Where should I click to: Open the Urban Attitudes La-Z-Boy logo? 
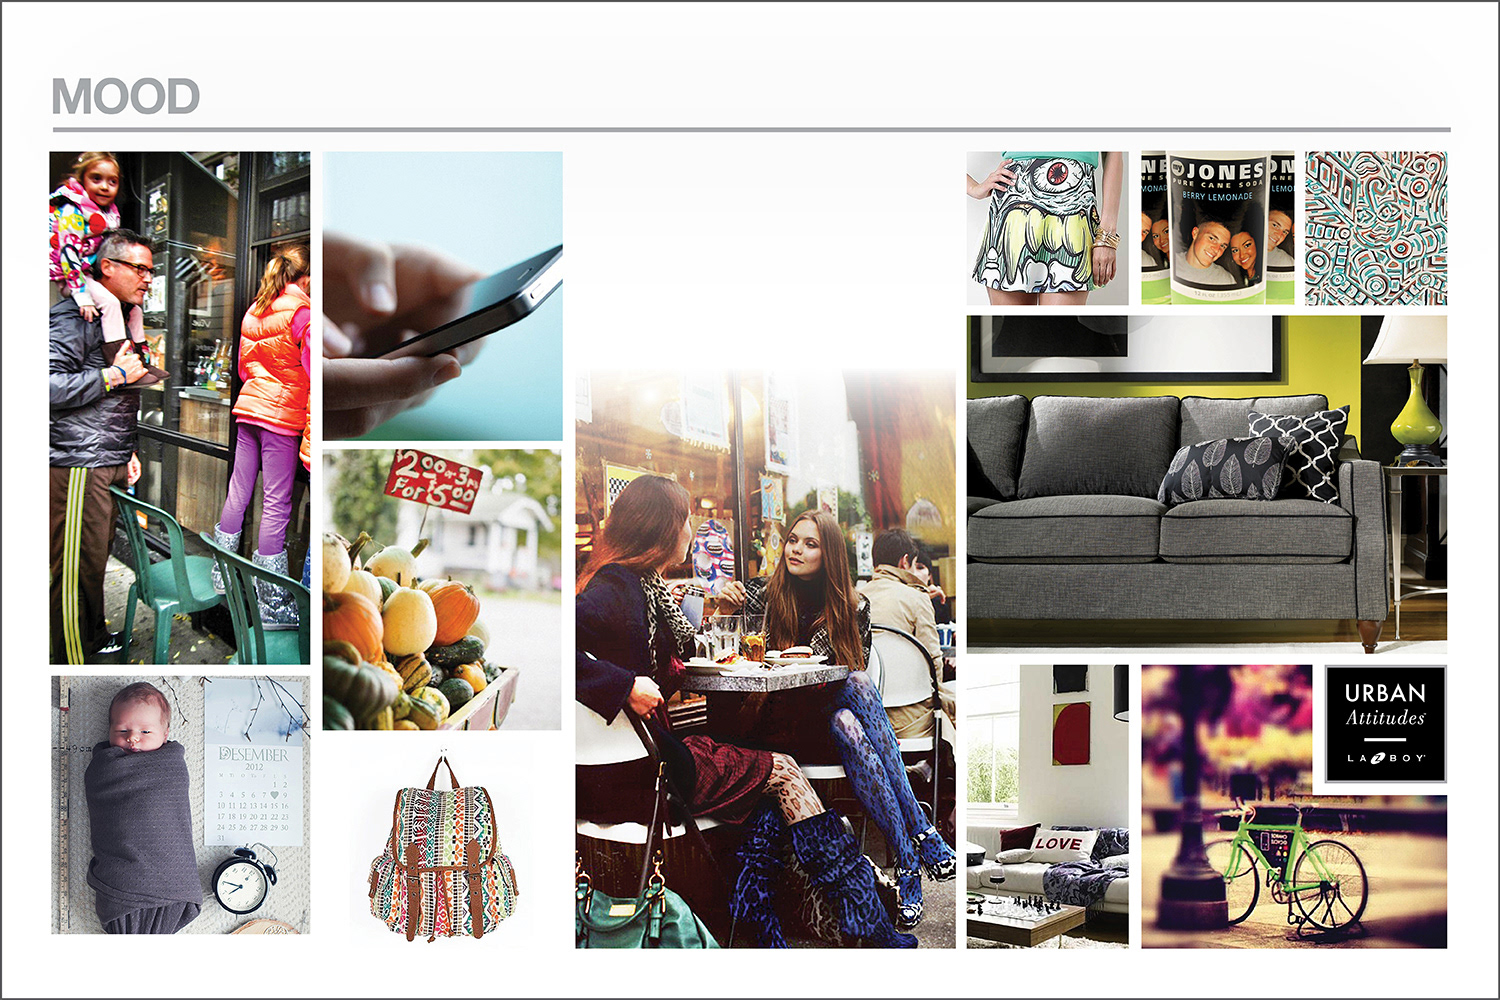pos(1385,723)
